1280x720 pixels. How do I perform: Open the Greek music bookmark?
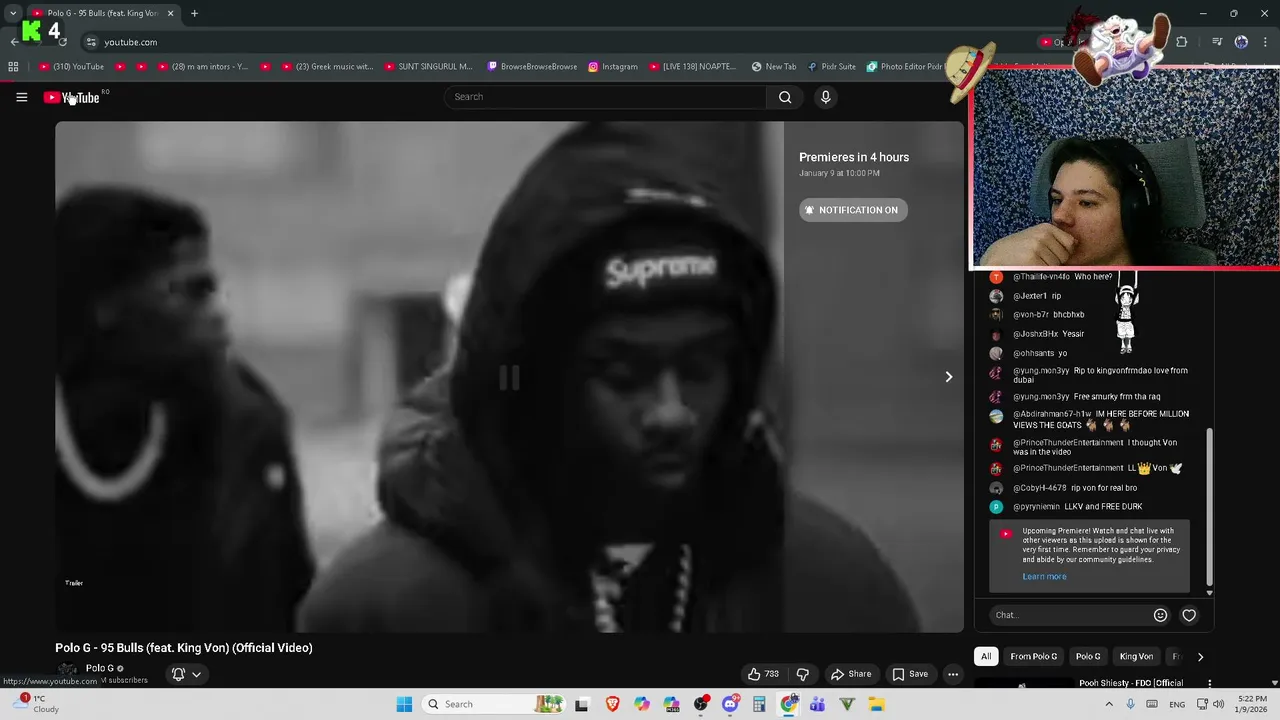click(326, 67)
